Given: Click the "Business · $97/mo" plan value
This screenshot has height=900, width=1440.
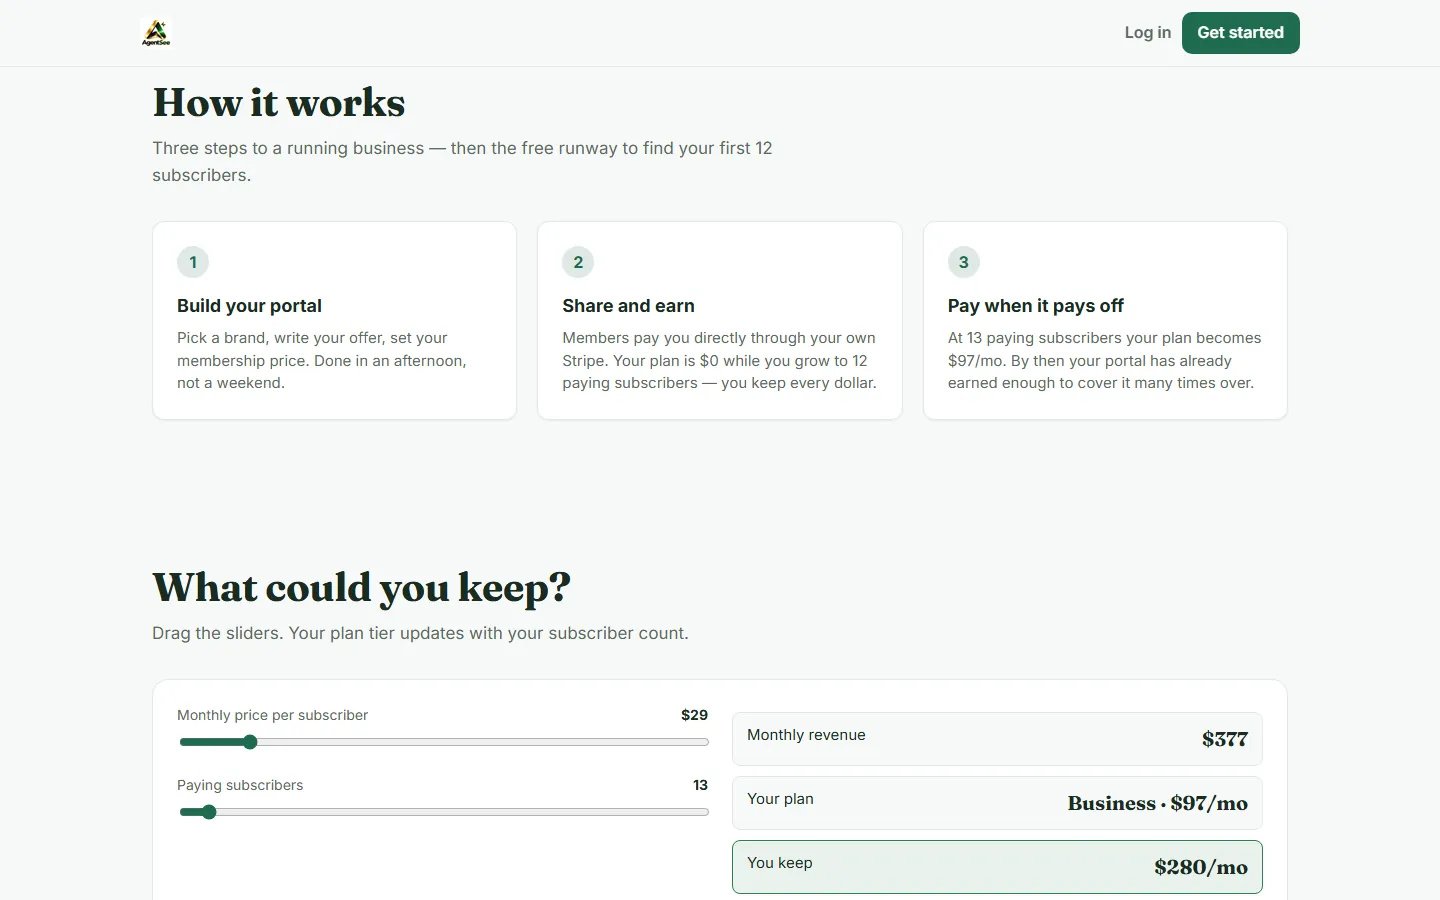Looking at the screenshot, I should point(1158,804).
